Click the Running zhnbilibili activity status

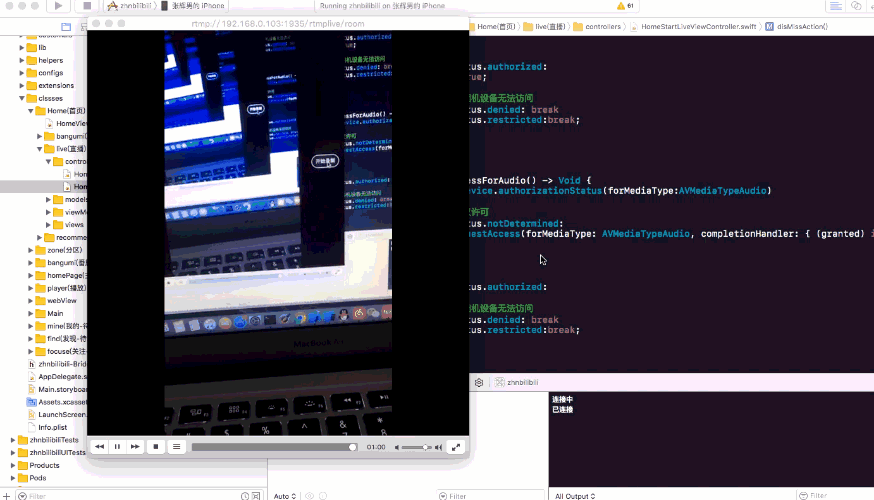[x=382, y=6]
